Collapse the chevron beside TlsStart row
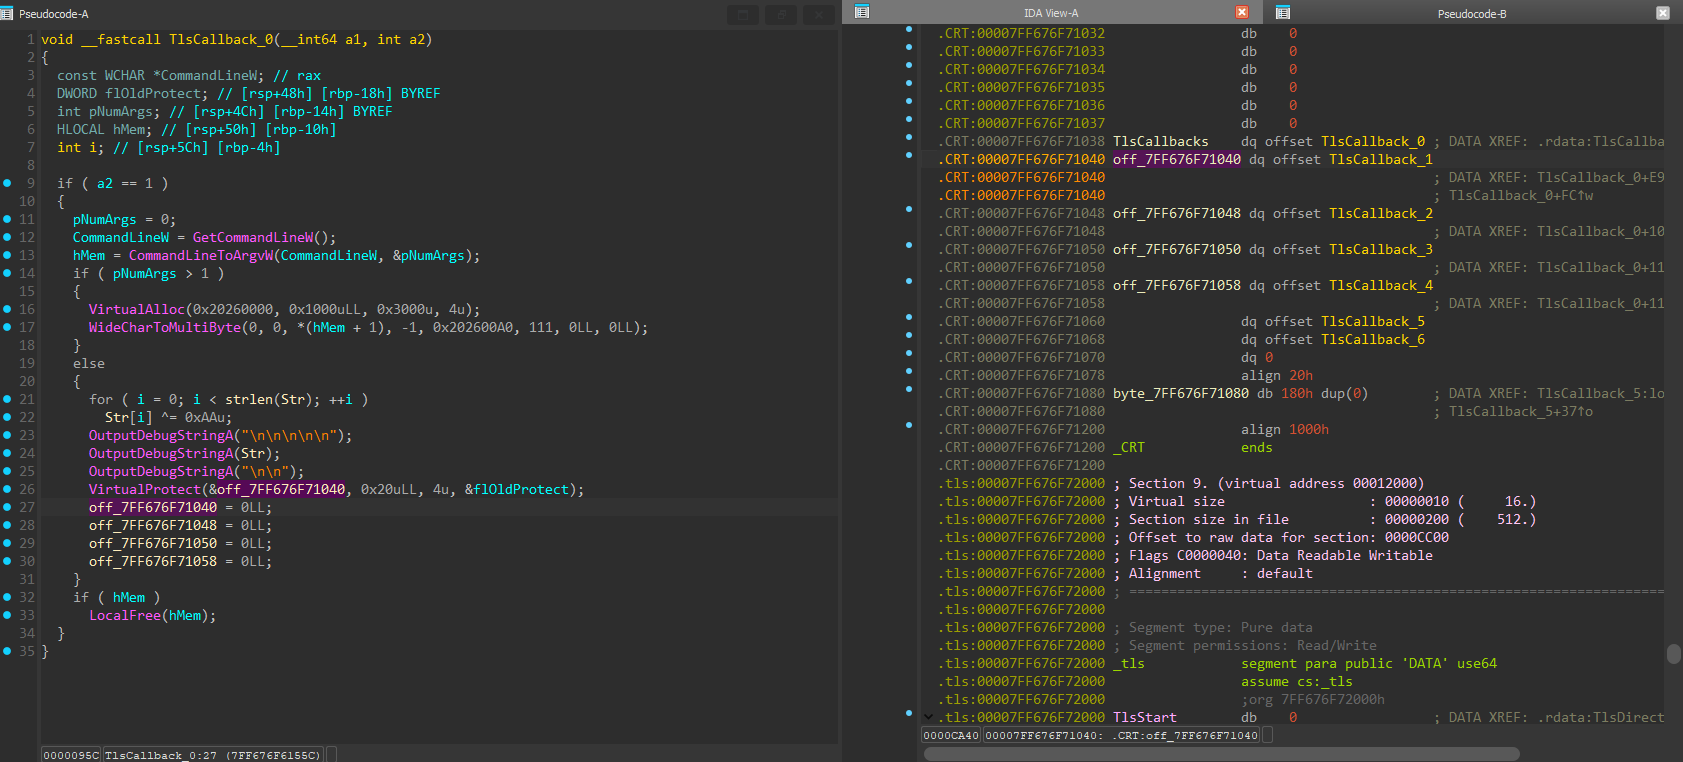Screen dimensions: 1683x762 pos(928,717)
